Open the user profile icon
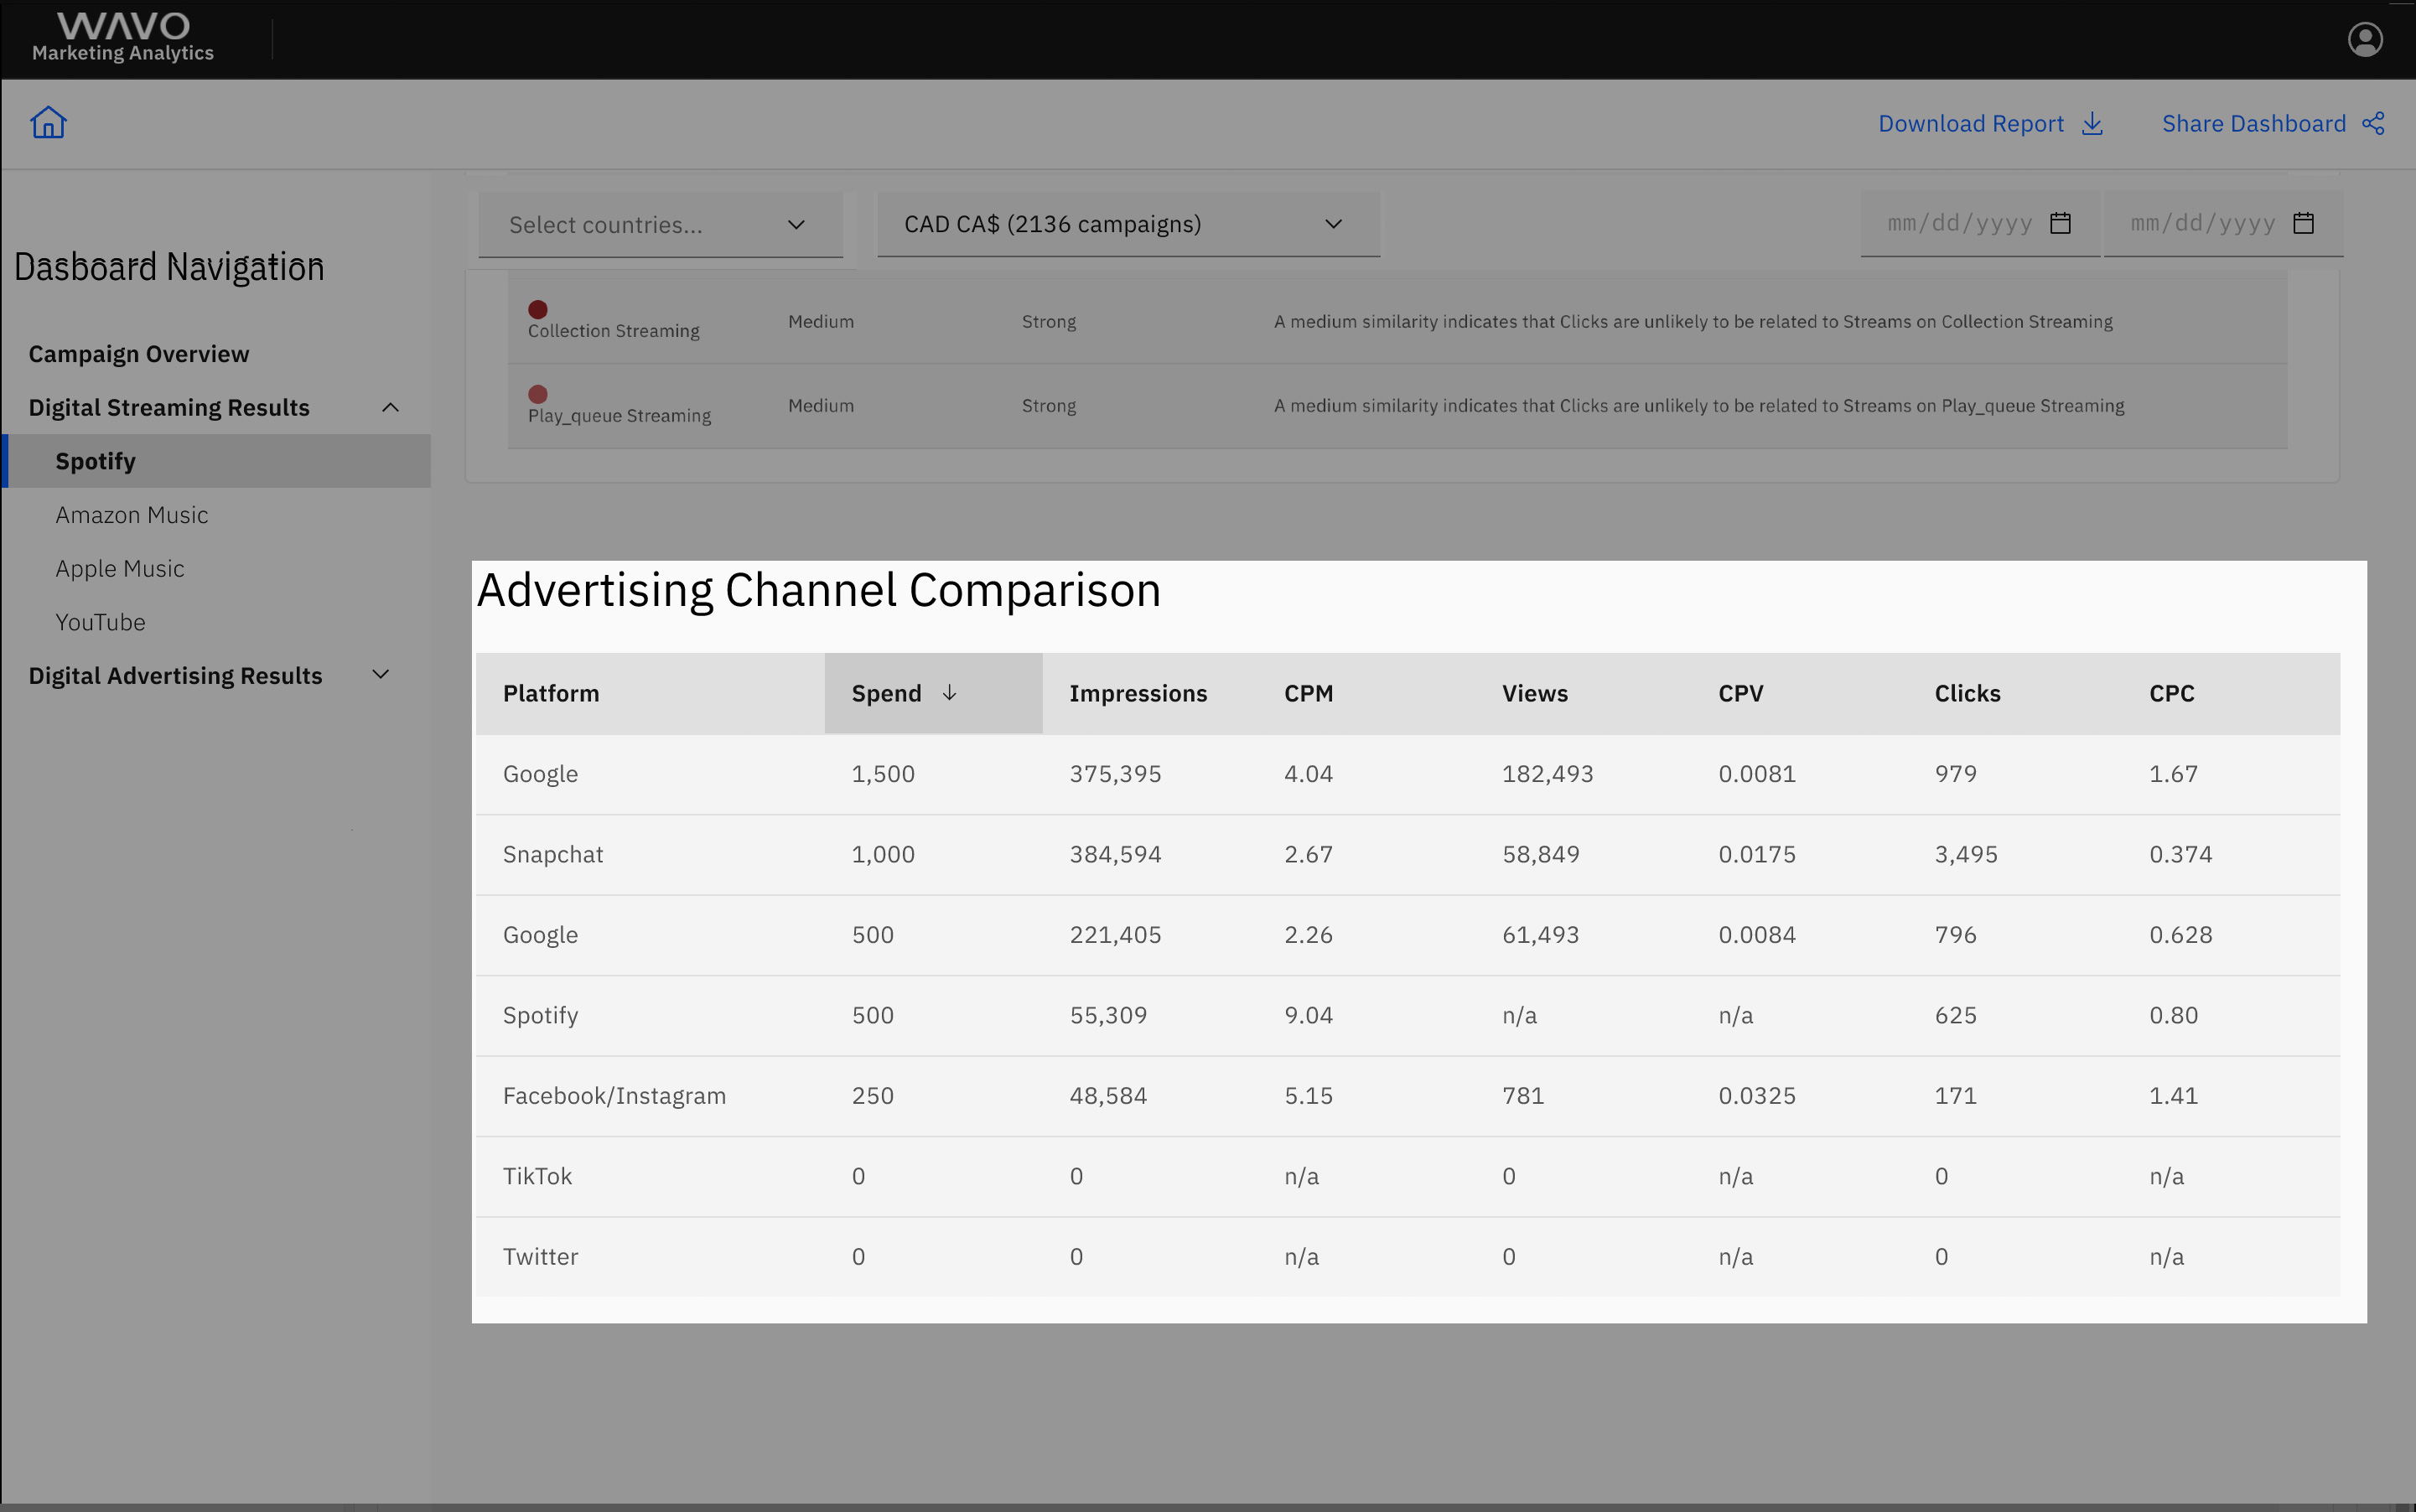The height and width of the screenshot is (1512, 2416). pos(2365,39)
